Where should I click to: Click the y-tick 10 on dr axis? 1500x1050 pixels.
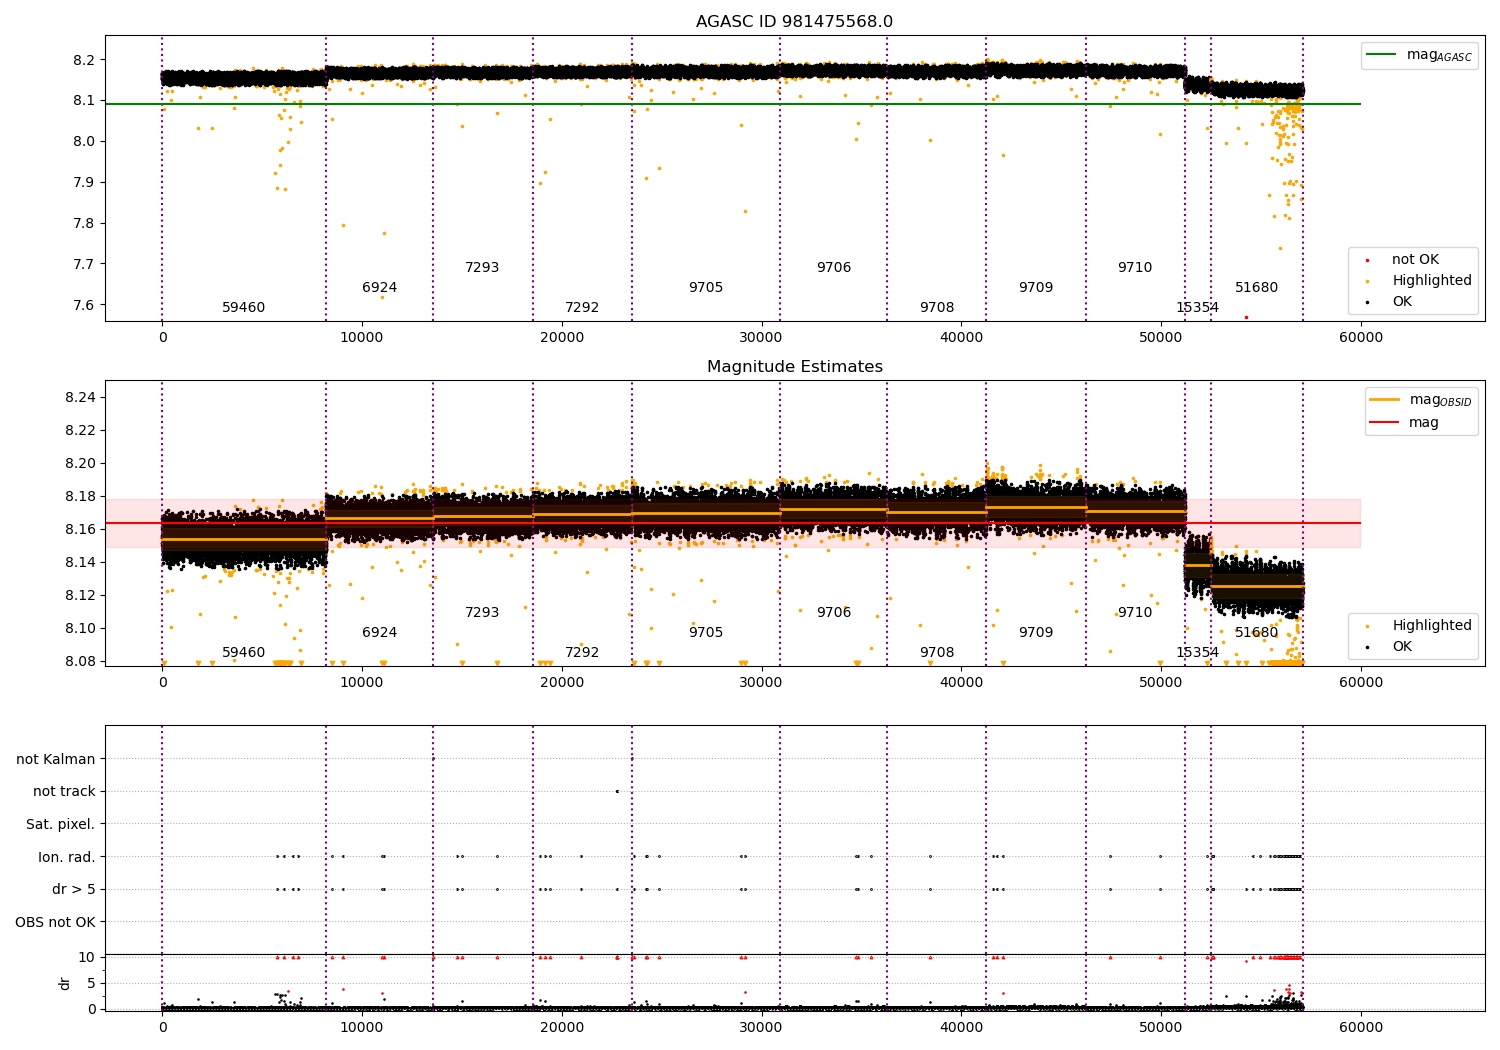tap(87, 958)
